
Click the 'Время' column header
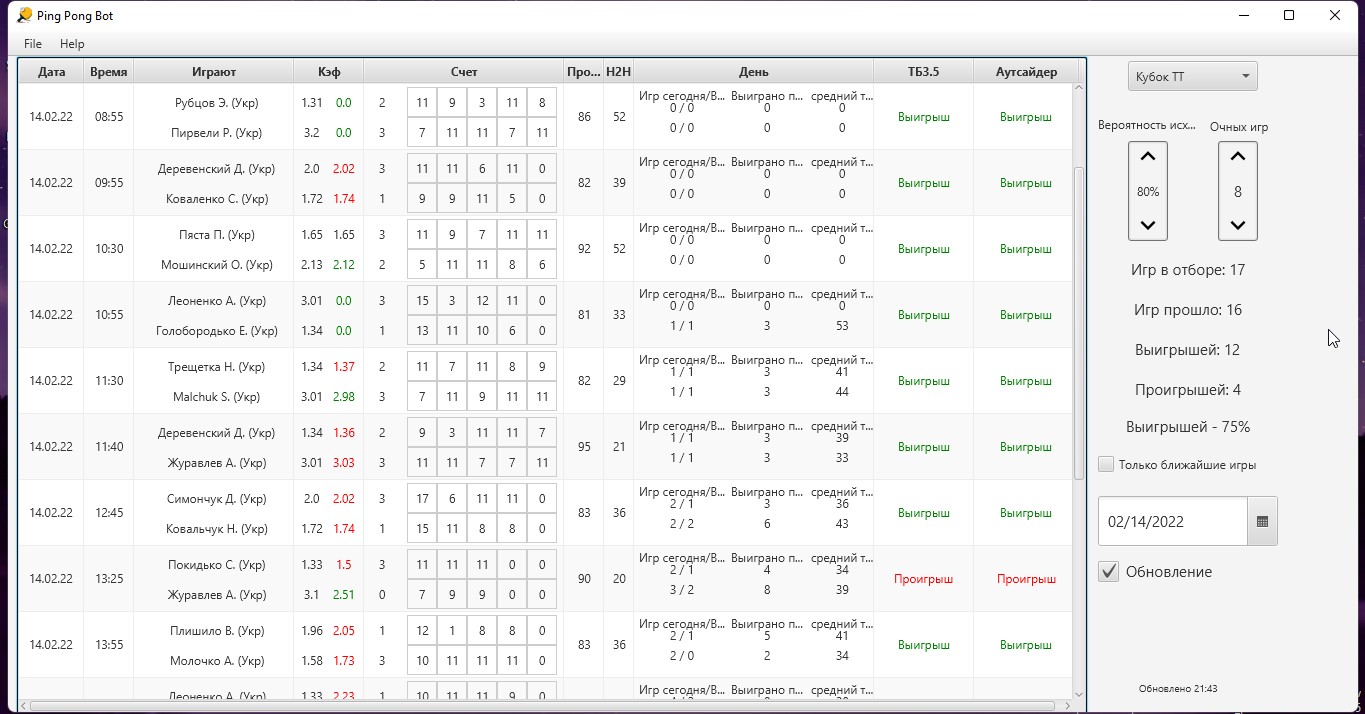pos(108,72)
